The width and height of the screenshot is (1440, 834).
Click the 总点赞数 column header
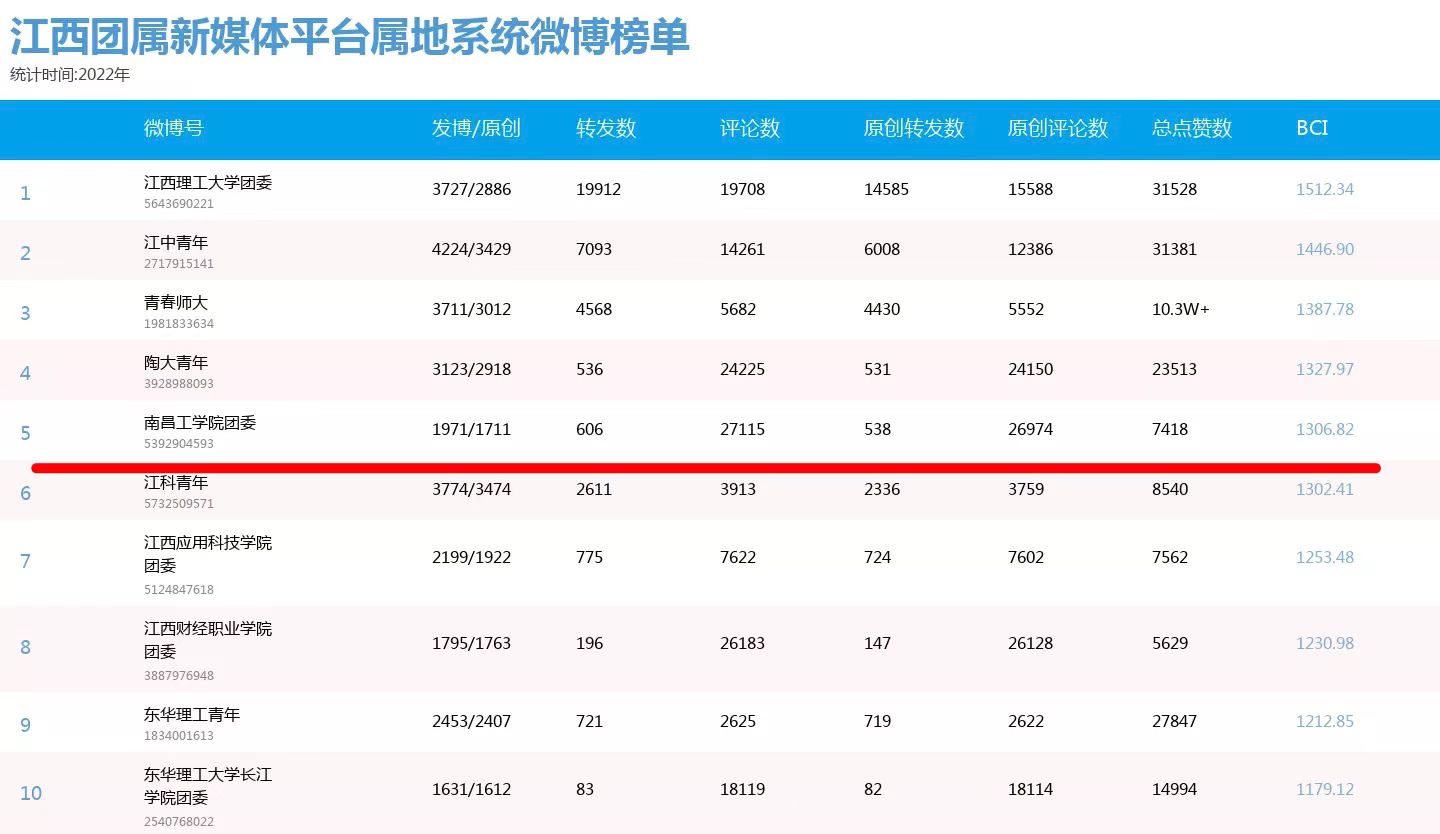(x=1192, y=128)
